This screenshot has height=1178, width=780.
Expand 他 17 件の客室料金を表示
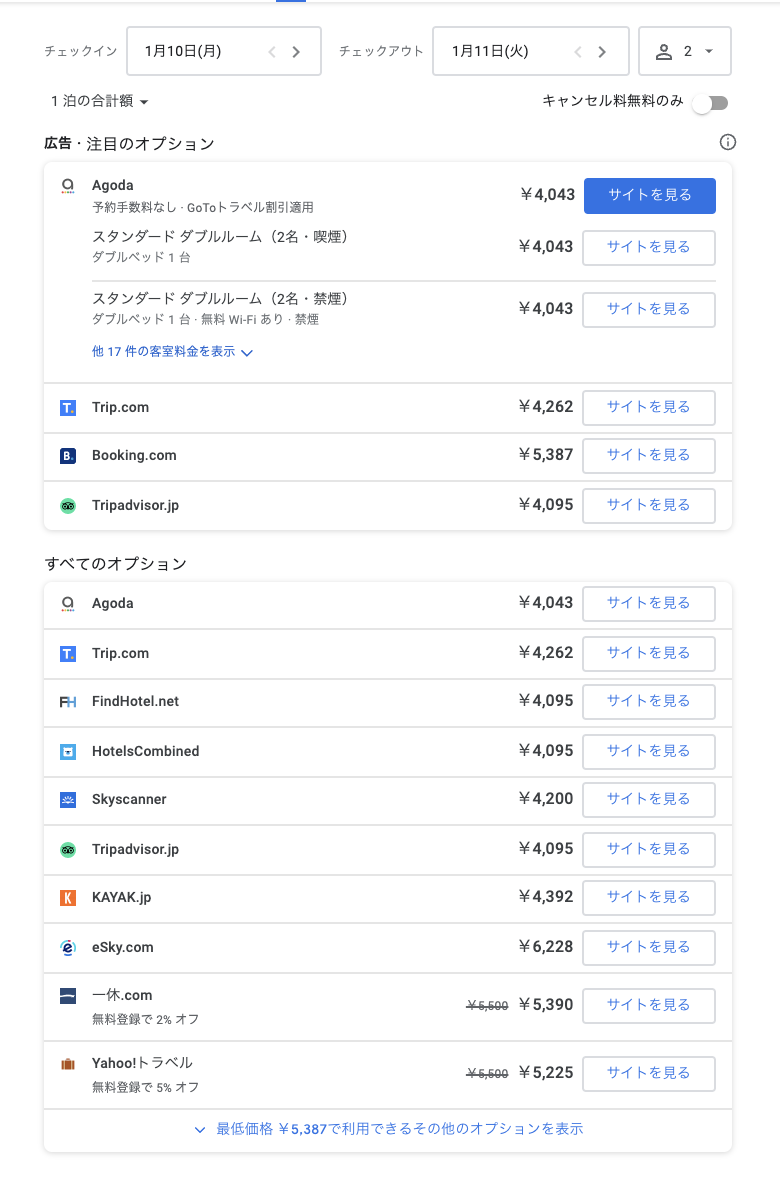(x=172, y=352)
